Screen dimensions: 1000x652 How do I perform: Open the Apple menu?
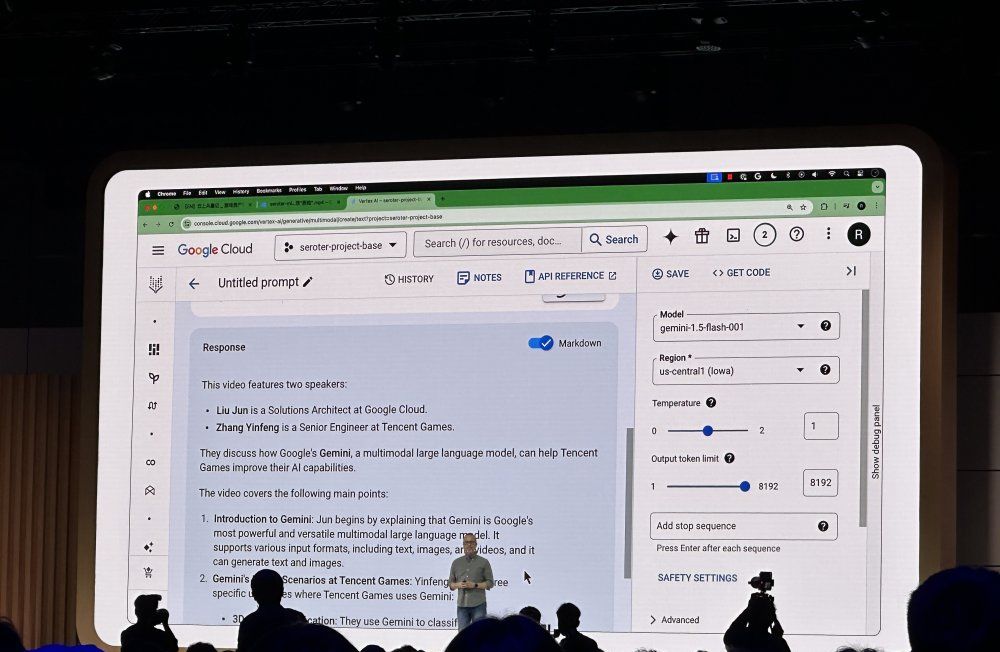click(x=149, y=194)
